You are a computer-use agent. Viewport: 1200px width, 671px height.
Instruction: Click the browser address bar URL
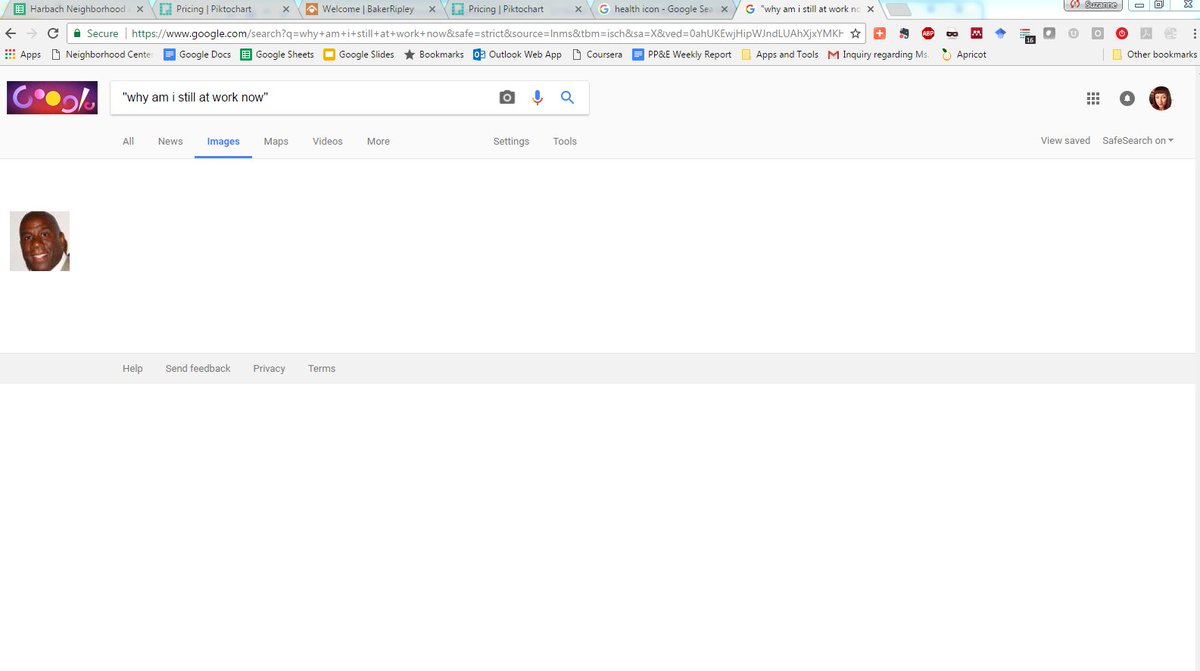click(x=487, y=33)
